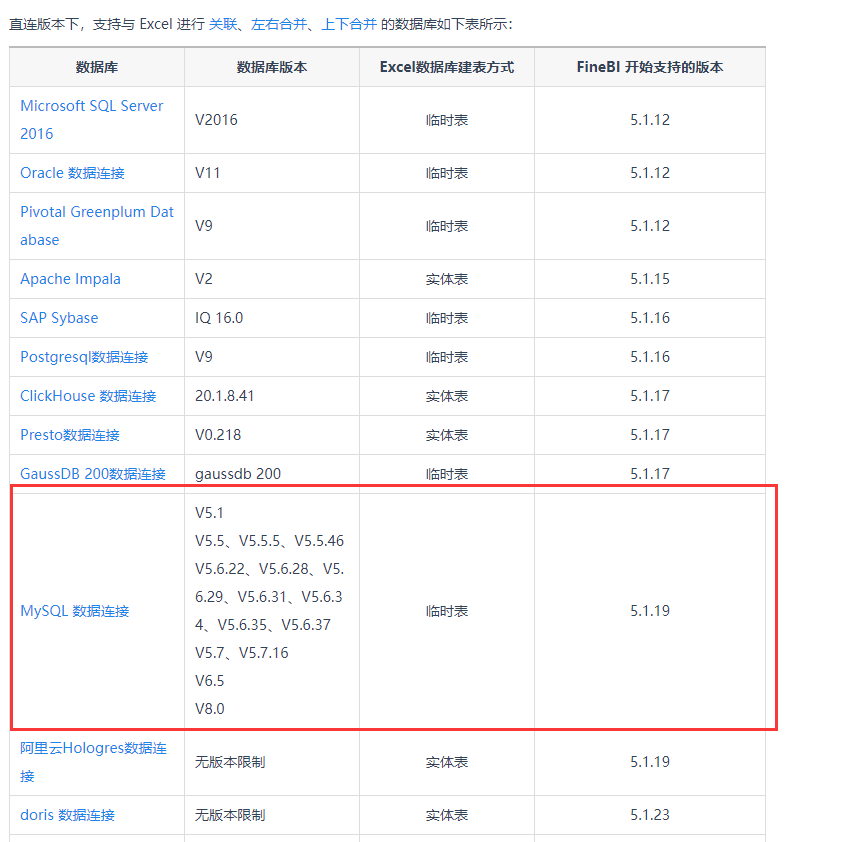
Task: Open Oracle 数据连接 link
Action: [72, 173]
